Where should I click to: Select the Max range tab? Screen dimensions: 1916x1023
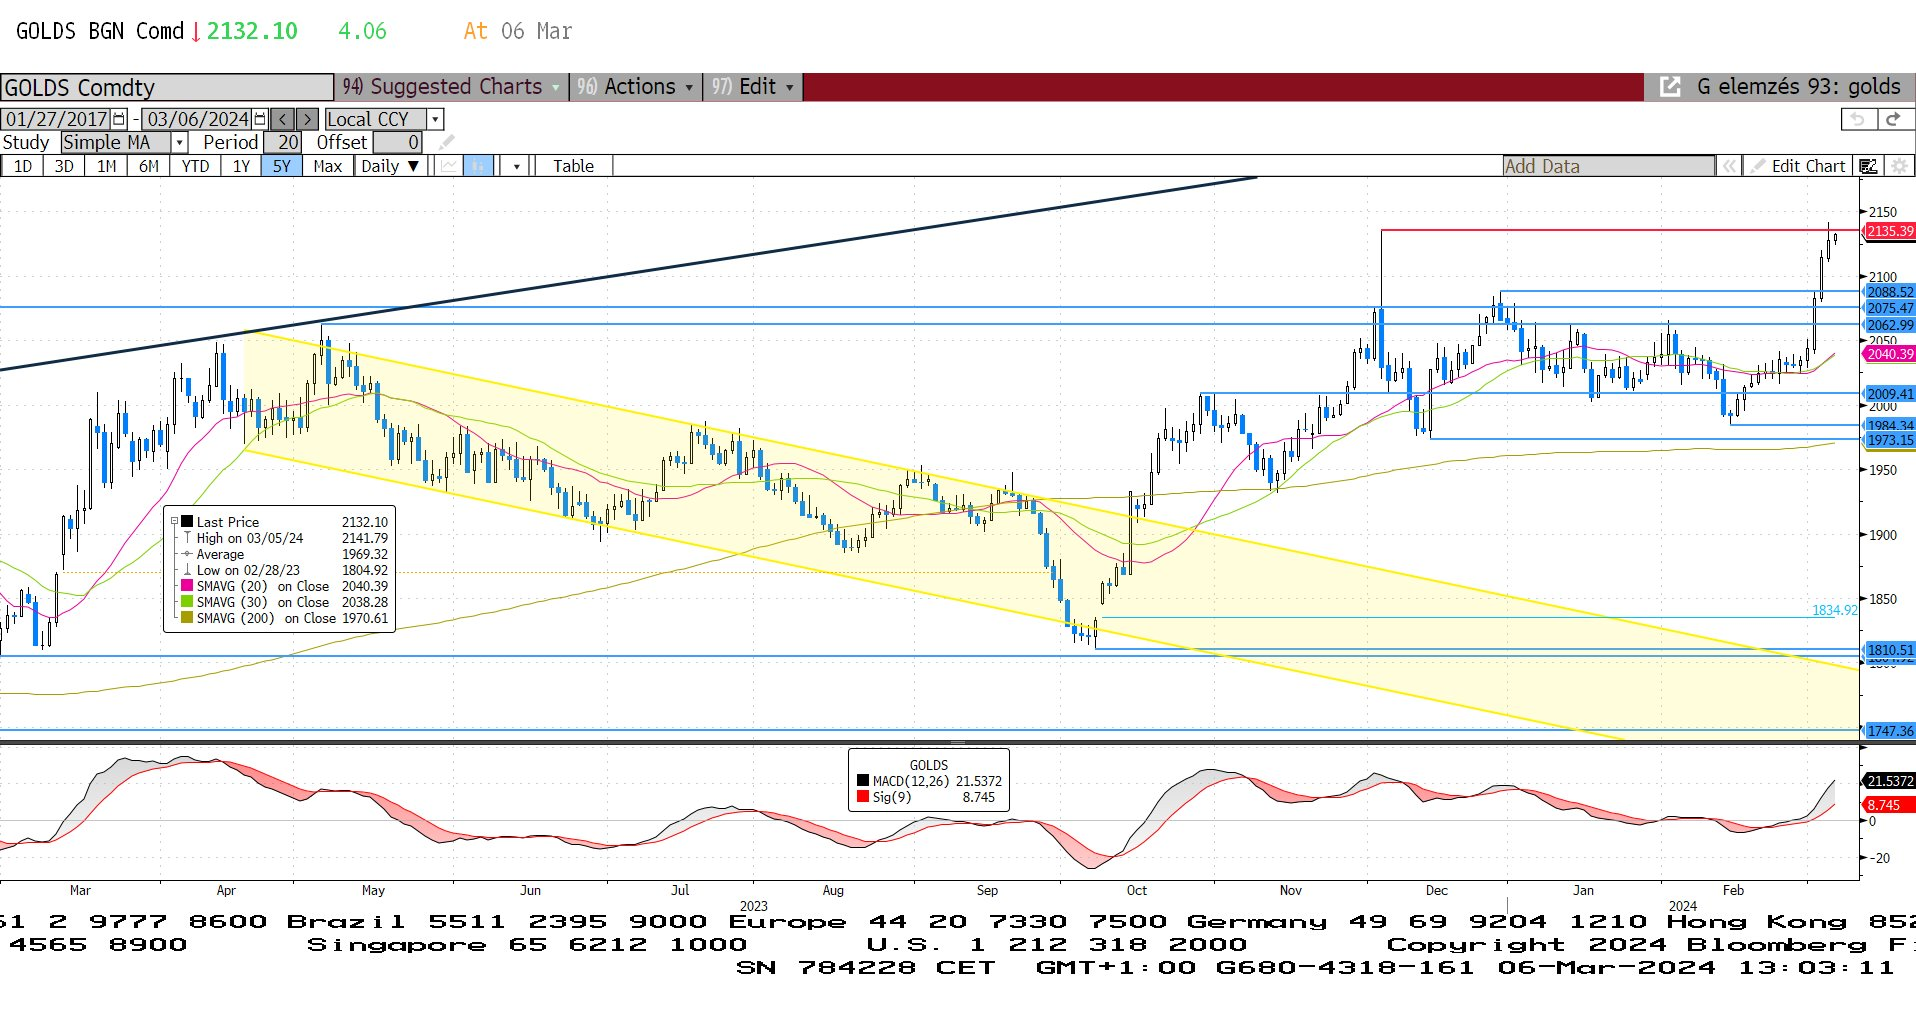(328, 166)
